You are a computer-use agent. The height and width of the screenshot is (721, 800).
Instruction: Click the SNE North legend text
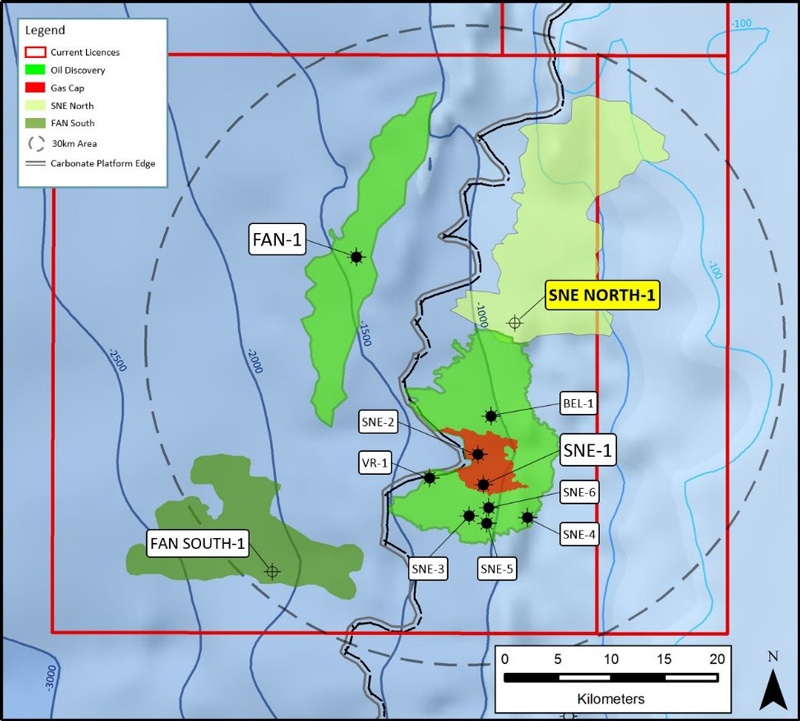pyautogui.click(x=72, y=106)
